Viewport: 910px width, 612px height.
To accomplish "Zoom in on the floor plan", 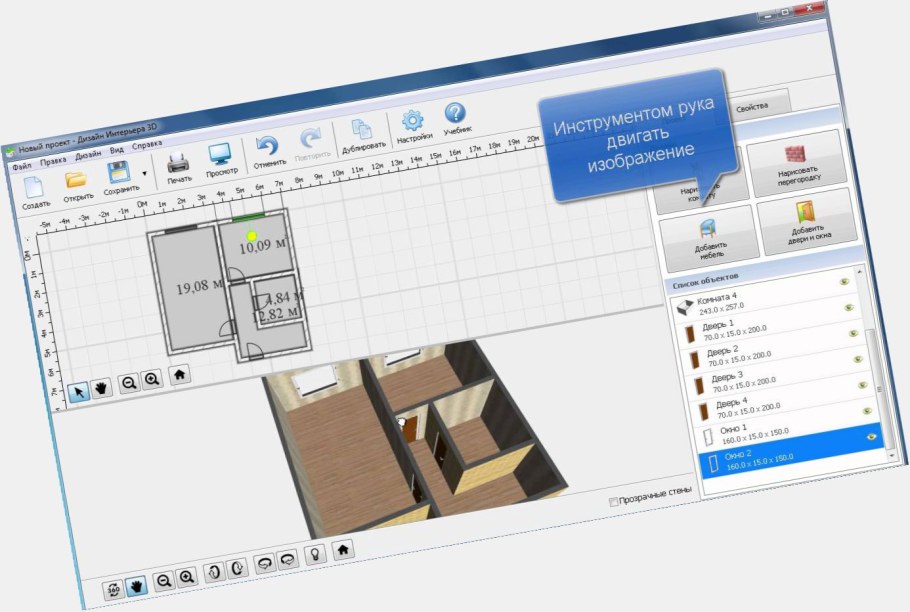I will click(150, 378).
